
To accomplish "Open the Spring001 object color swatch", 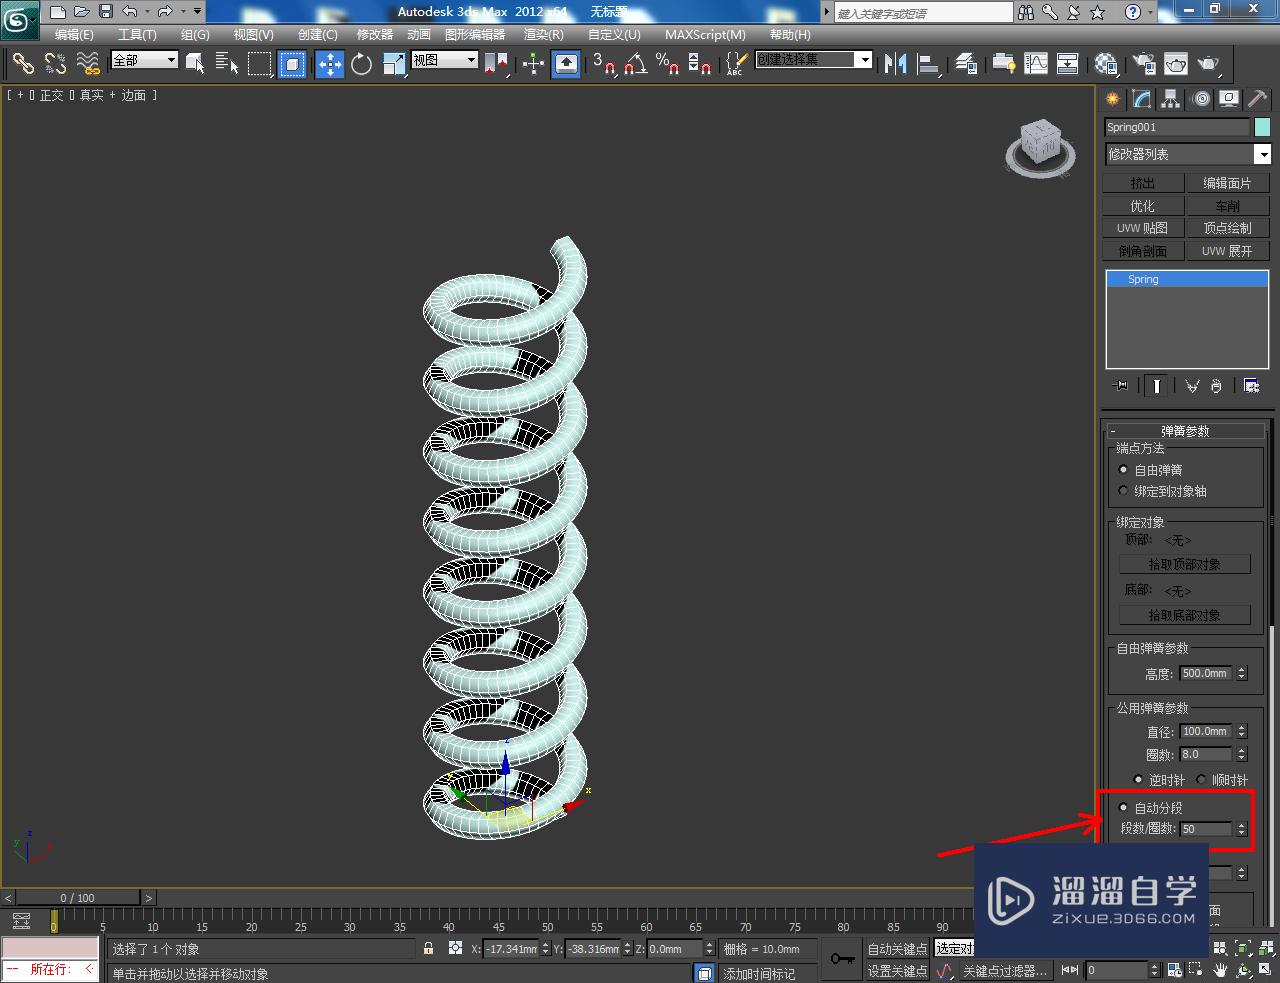I will (1262, 127).
